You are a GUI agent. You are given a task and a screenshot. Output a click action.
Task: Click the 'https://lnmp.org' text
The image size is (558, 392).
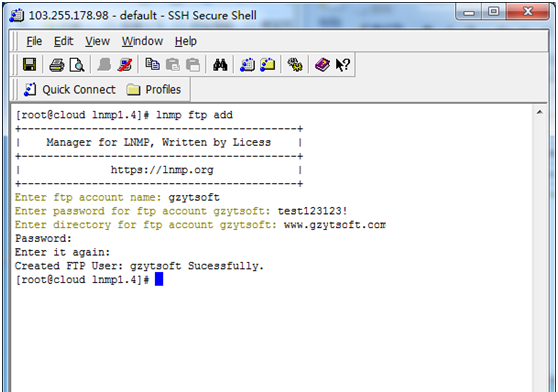162,170
